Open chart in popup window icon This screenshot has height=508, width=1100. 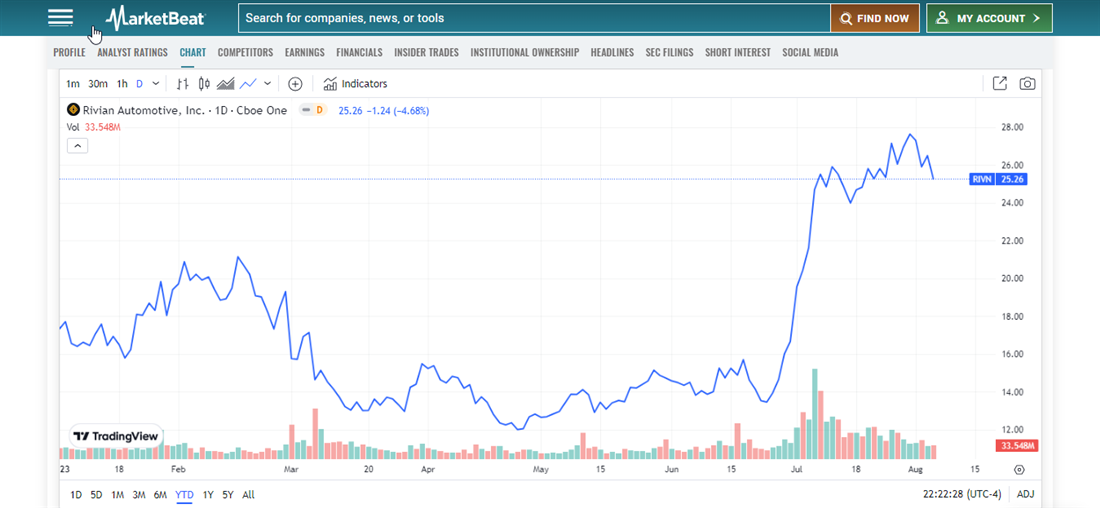tap(1000, 84)
